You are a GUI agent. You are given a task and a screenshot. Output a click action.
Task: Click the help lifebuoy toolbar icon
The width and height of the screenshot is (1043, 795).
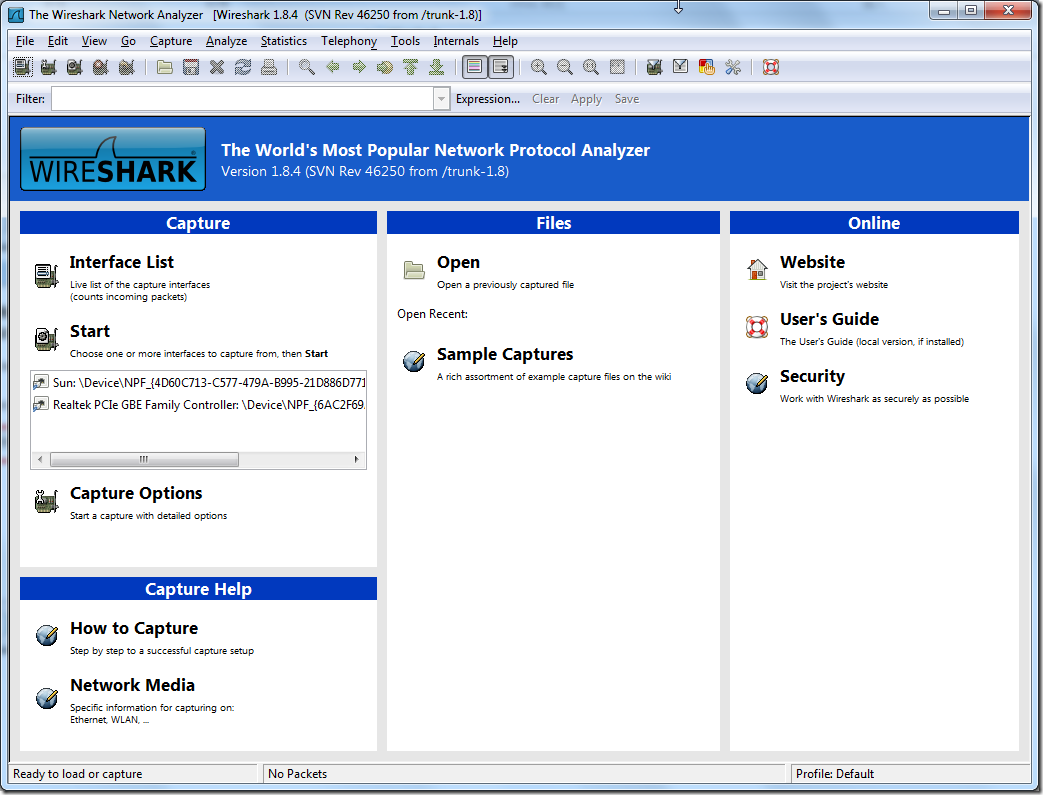click(x=771, y=67)
